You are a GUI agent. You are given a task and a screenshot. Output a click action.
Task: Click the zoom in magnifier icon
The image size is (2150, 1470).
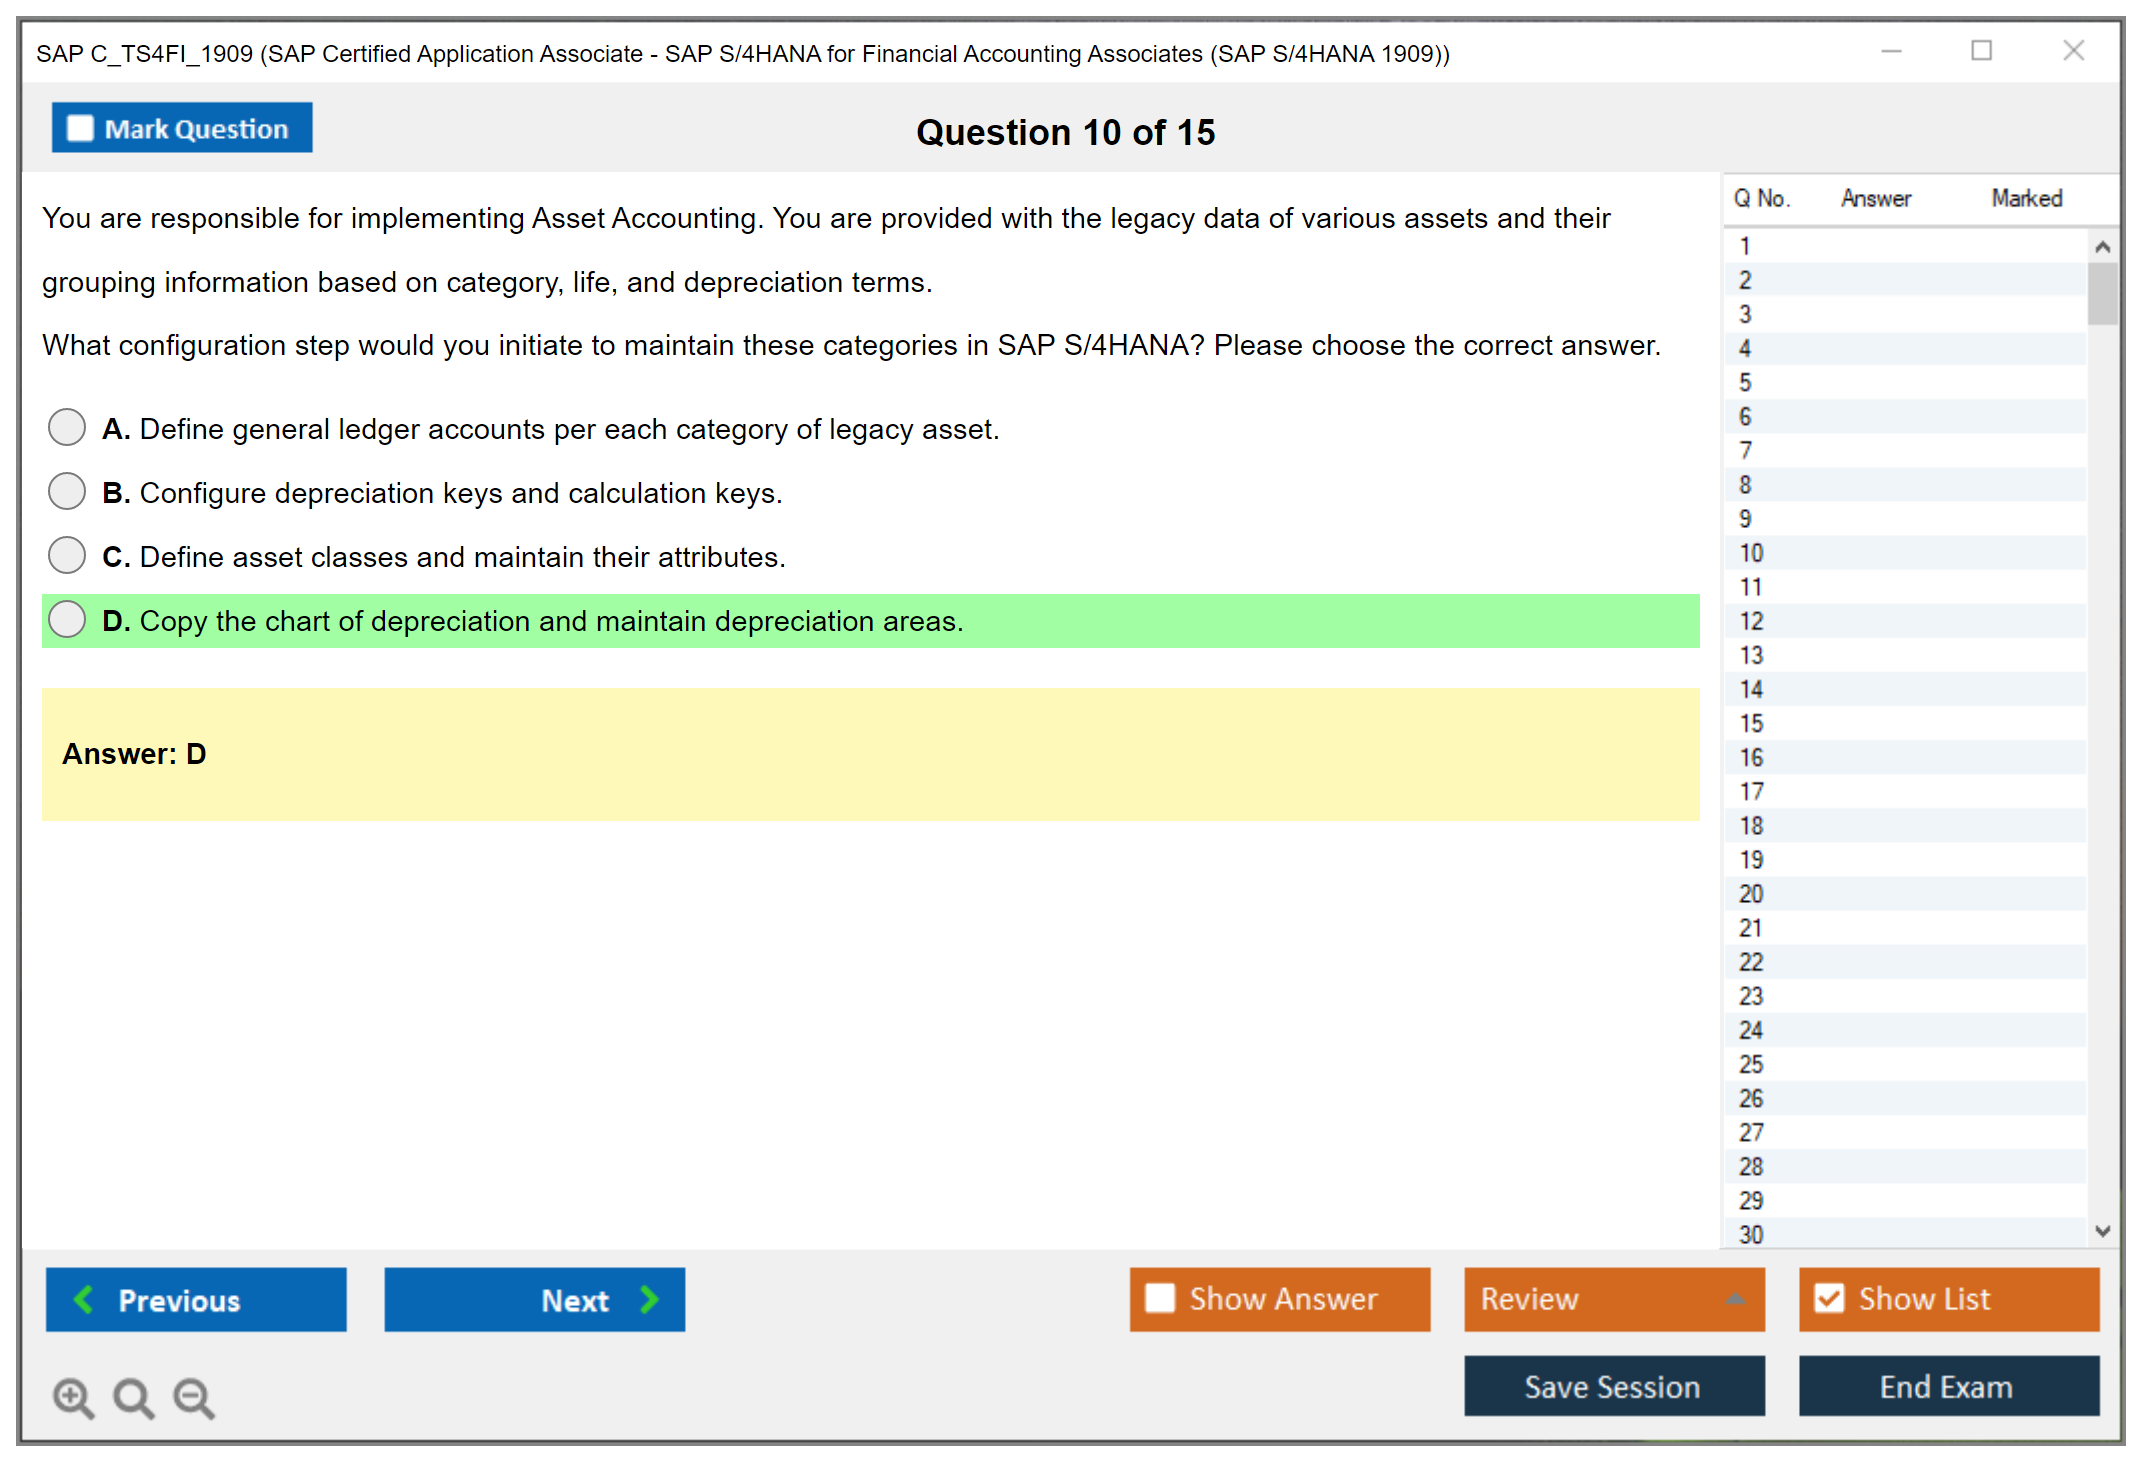coord(73,1397)
